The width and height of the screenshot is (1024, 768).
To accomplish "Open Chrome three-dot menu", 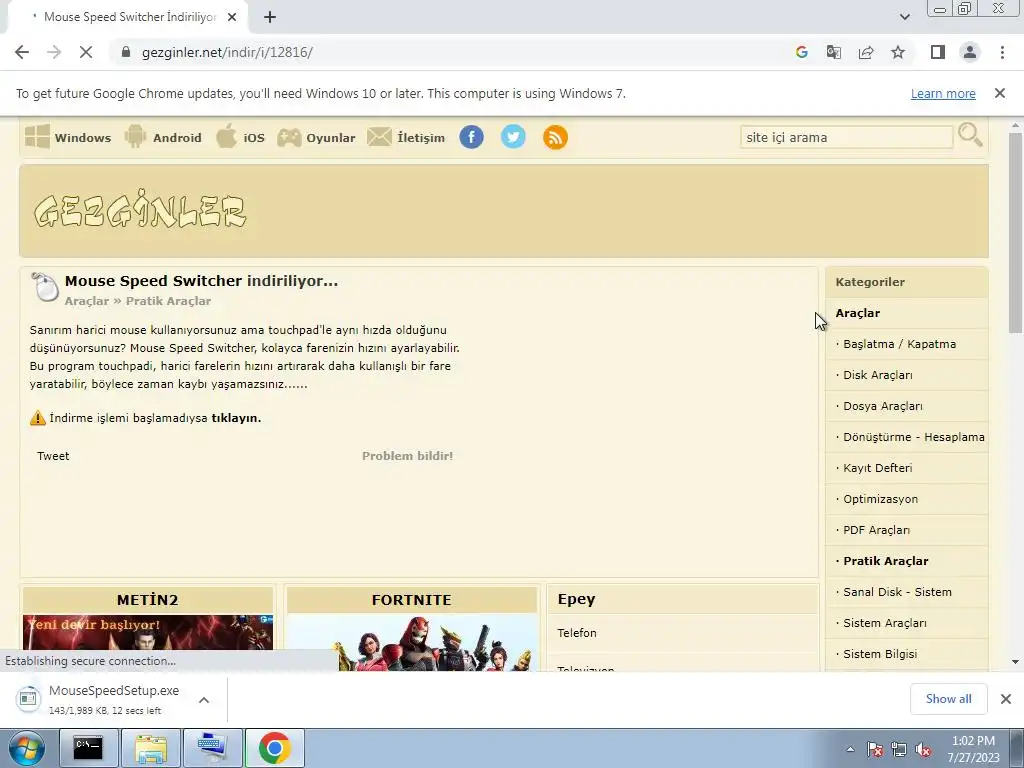I will (x=1002, y=52).
